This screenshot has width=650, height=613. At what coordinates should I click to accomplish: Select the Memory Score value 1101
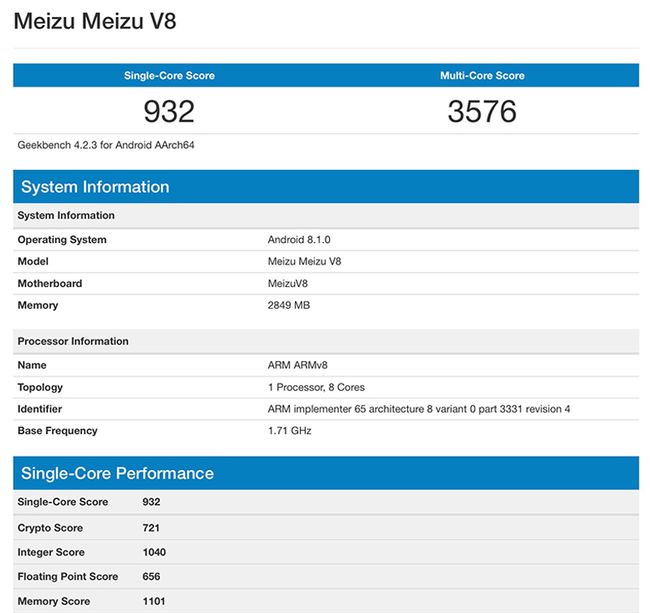pyautogui.click(x=153, y=601)
